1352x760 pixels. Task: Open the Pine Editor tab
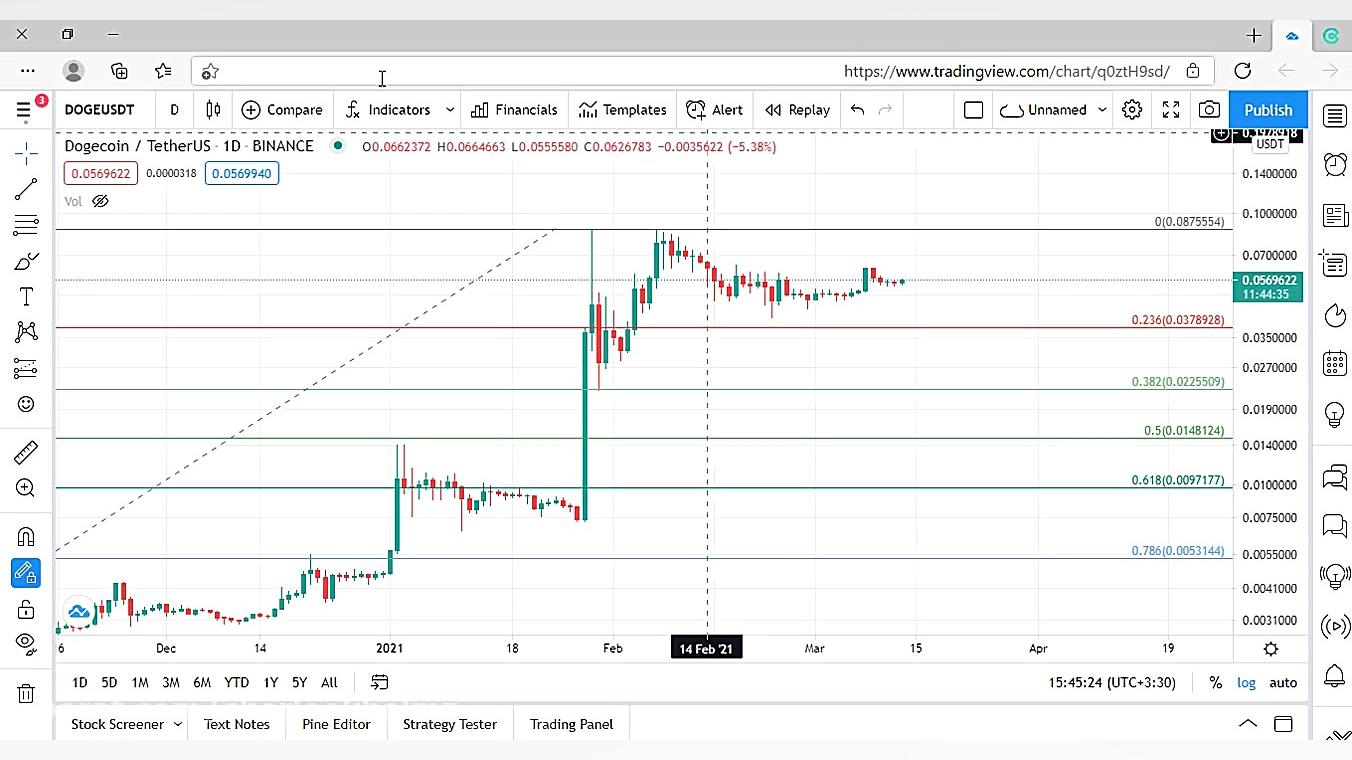point(336,724)
